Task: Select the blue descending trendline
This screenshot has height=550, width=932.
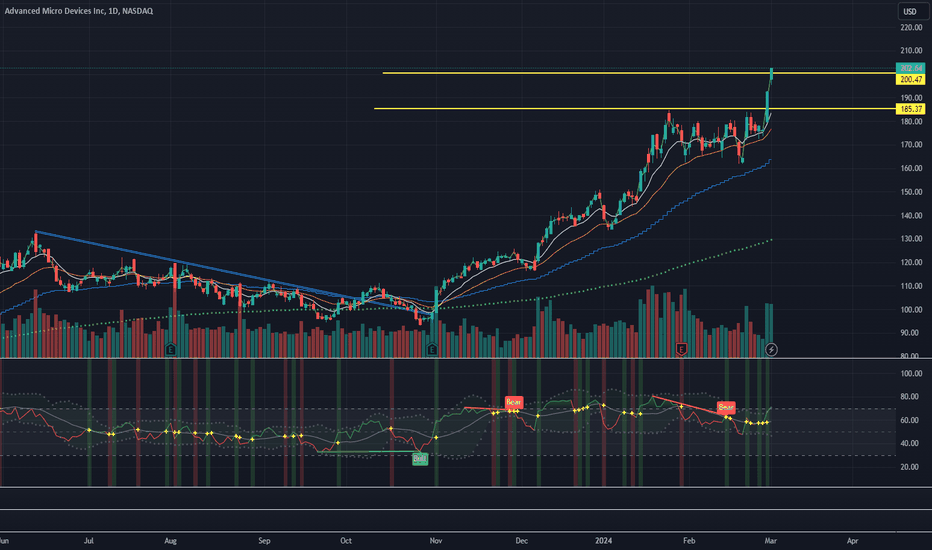Action: (235, 271)
